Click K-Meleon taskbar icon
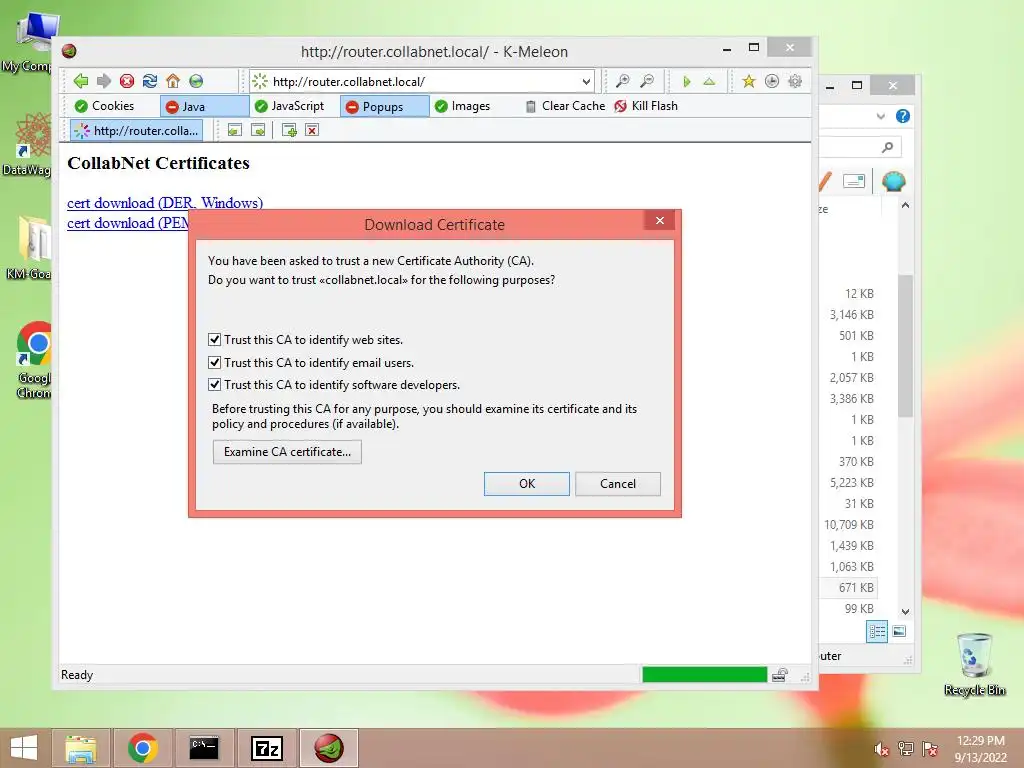Image resolution: width=1024 pixels, height=768 pixels. click(x=329, y=748)
